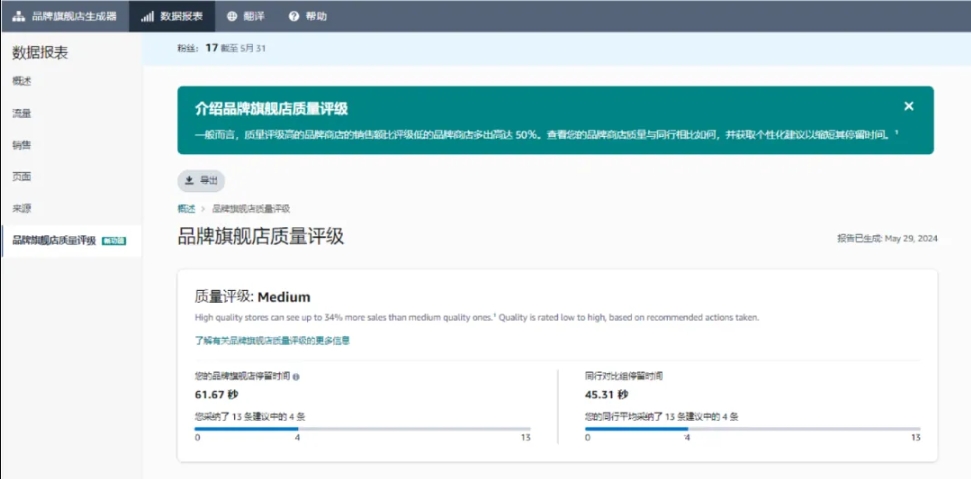Click the 数据报表 bar chart icon

pyautogui.click(x=147, y=17)
